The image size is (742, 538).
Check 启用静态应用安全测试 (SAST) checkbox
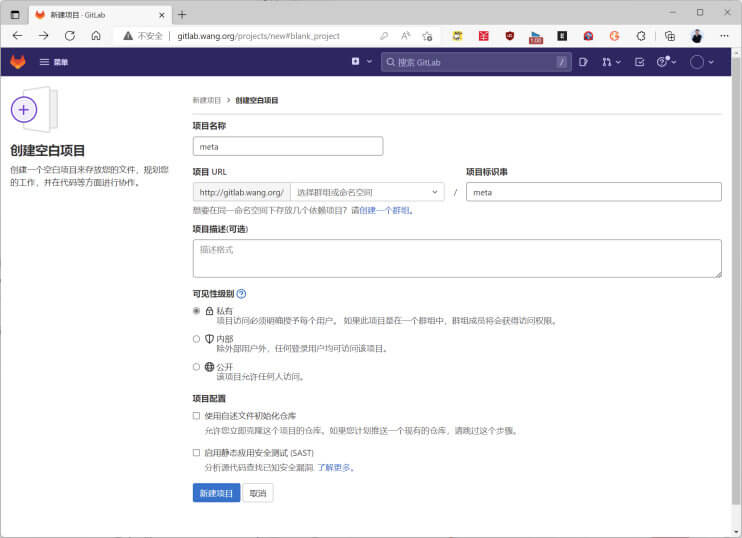[x=196, y=452]
